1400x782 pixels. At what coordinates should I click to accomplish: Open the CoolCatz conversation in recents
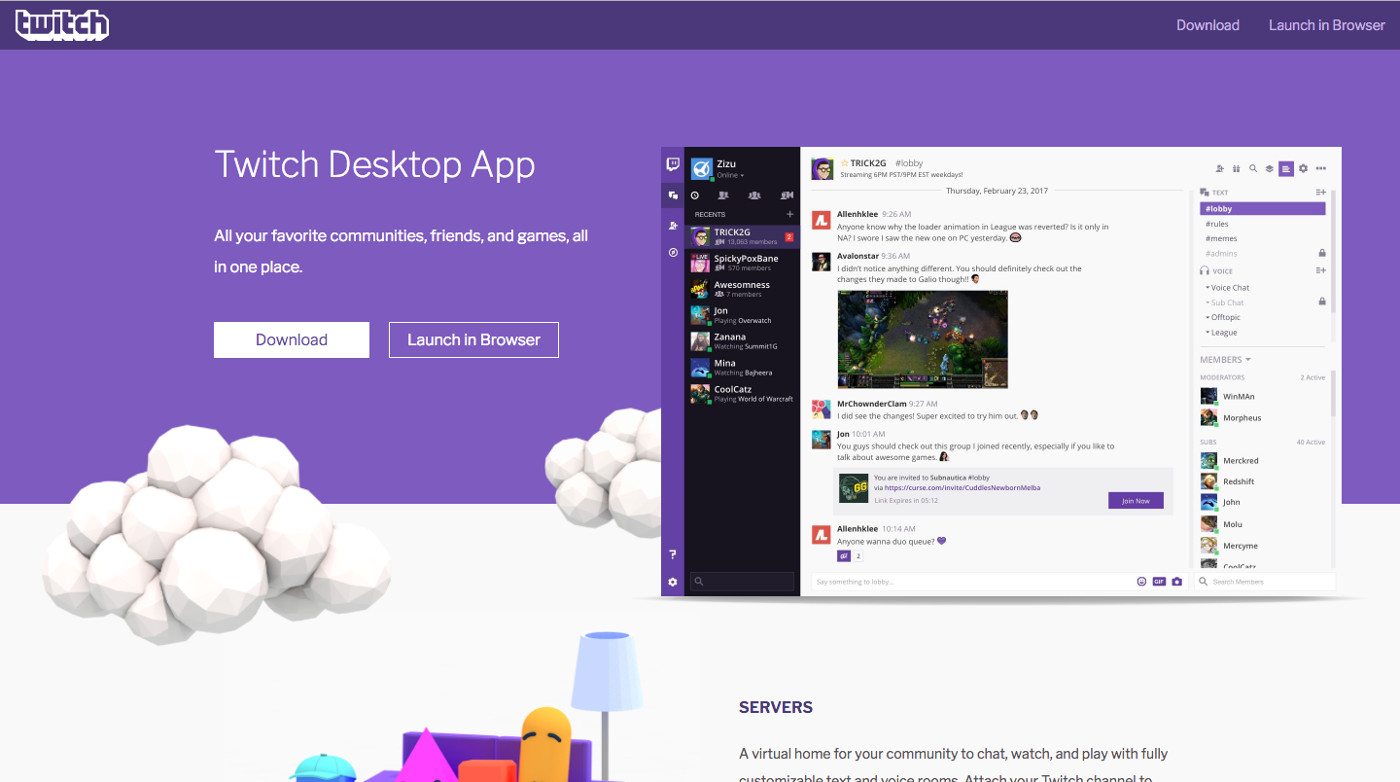742,393
